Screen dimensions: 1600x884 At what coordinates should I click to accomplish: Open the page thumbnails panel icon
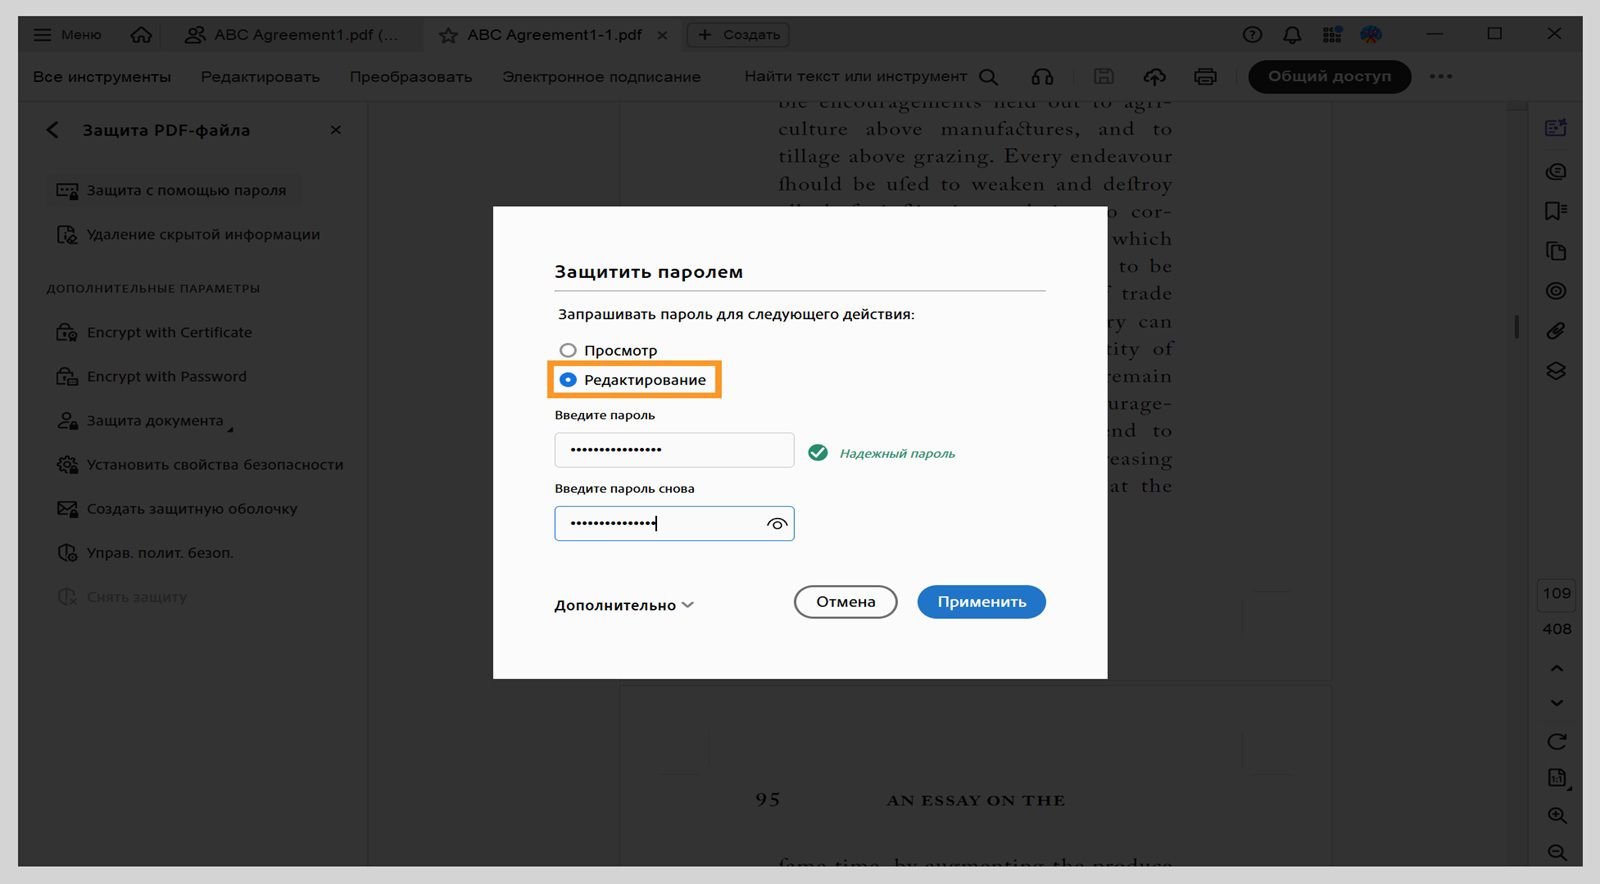(1556, 251)
